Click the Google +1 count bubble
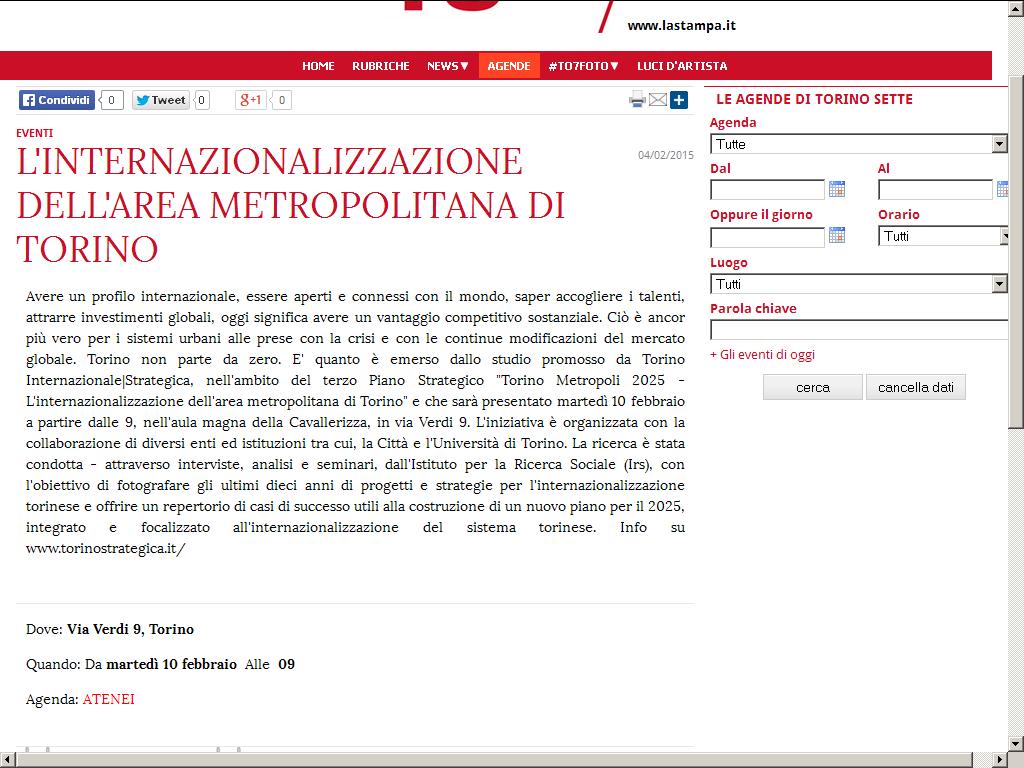This screenshot has width=1024, height=768. pyautogui.click(x=281, y=100)
